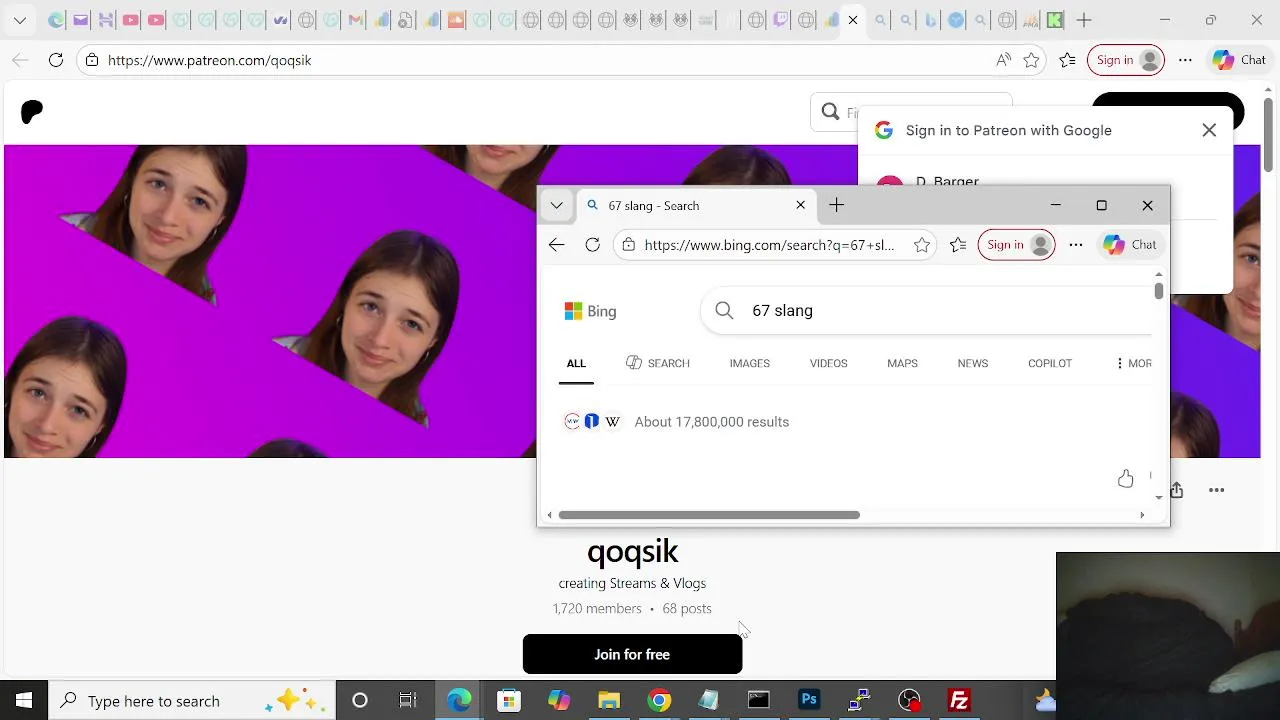Switch to Bing SEARCH tab
Screen dimensions: 1280x720
tap(658, 363)
